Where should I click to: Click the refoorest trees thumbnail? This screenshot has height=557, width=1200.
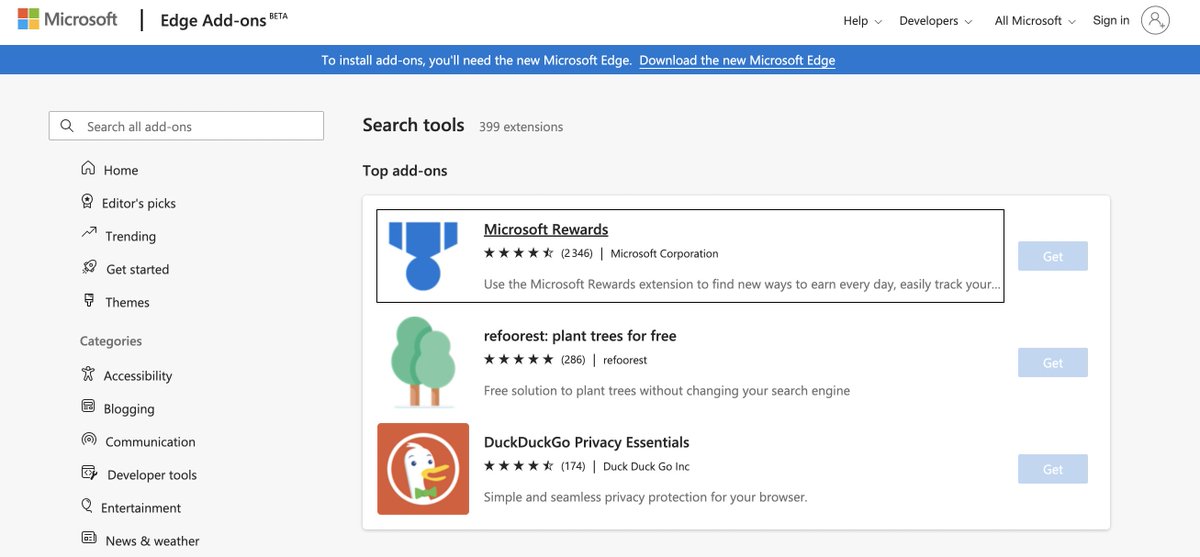[x=423, y=362]
